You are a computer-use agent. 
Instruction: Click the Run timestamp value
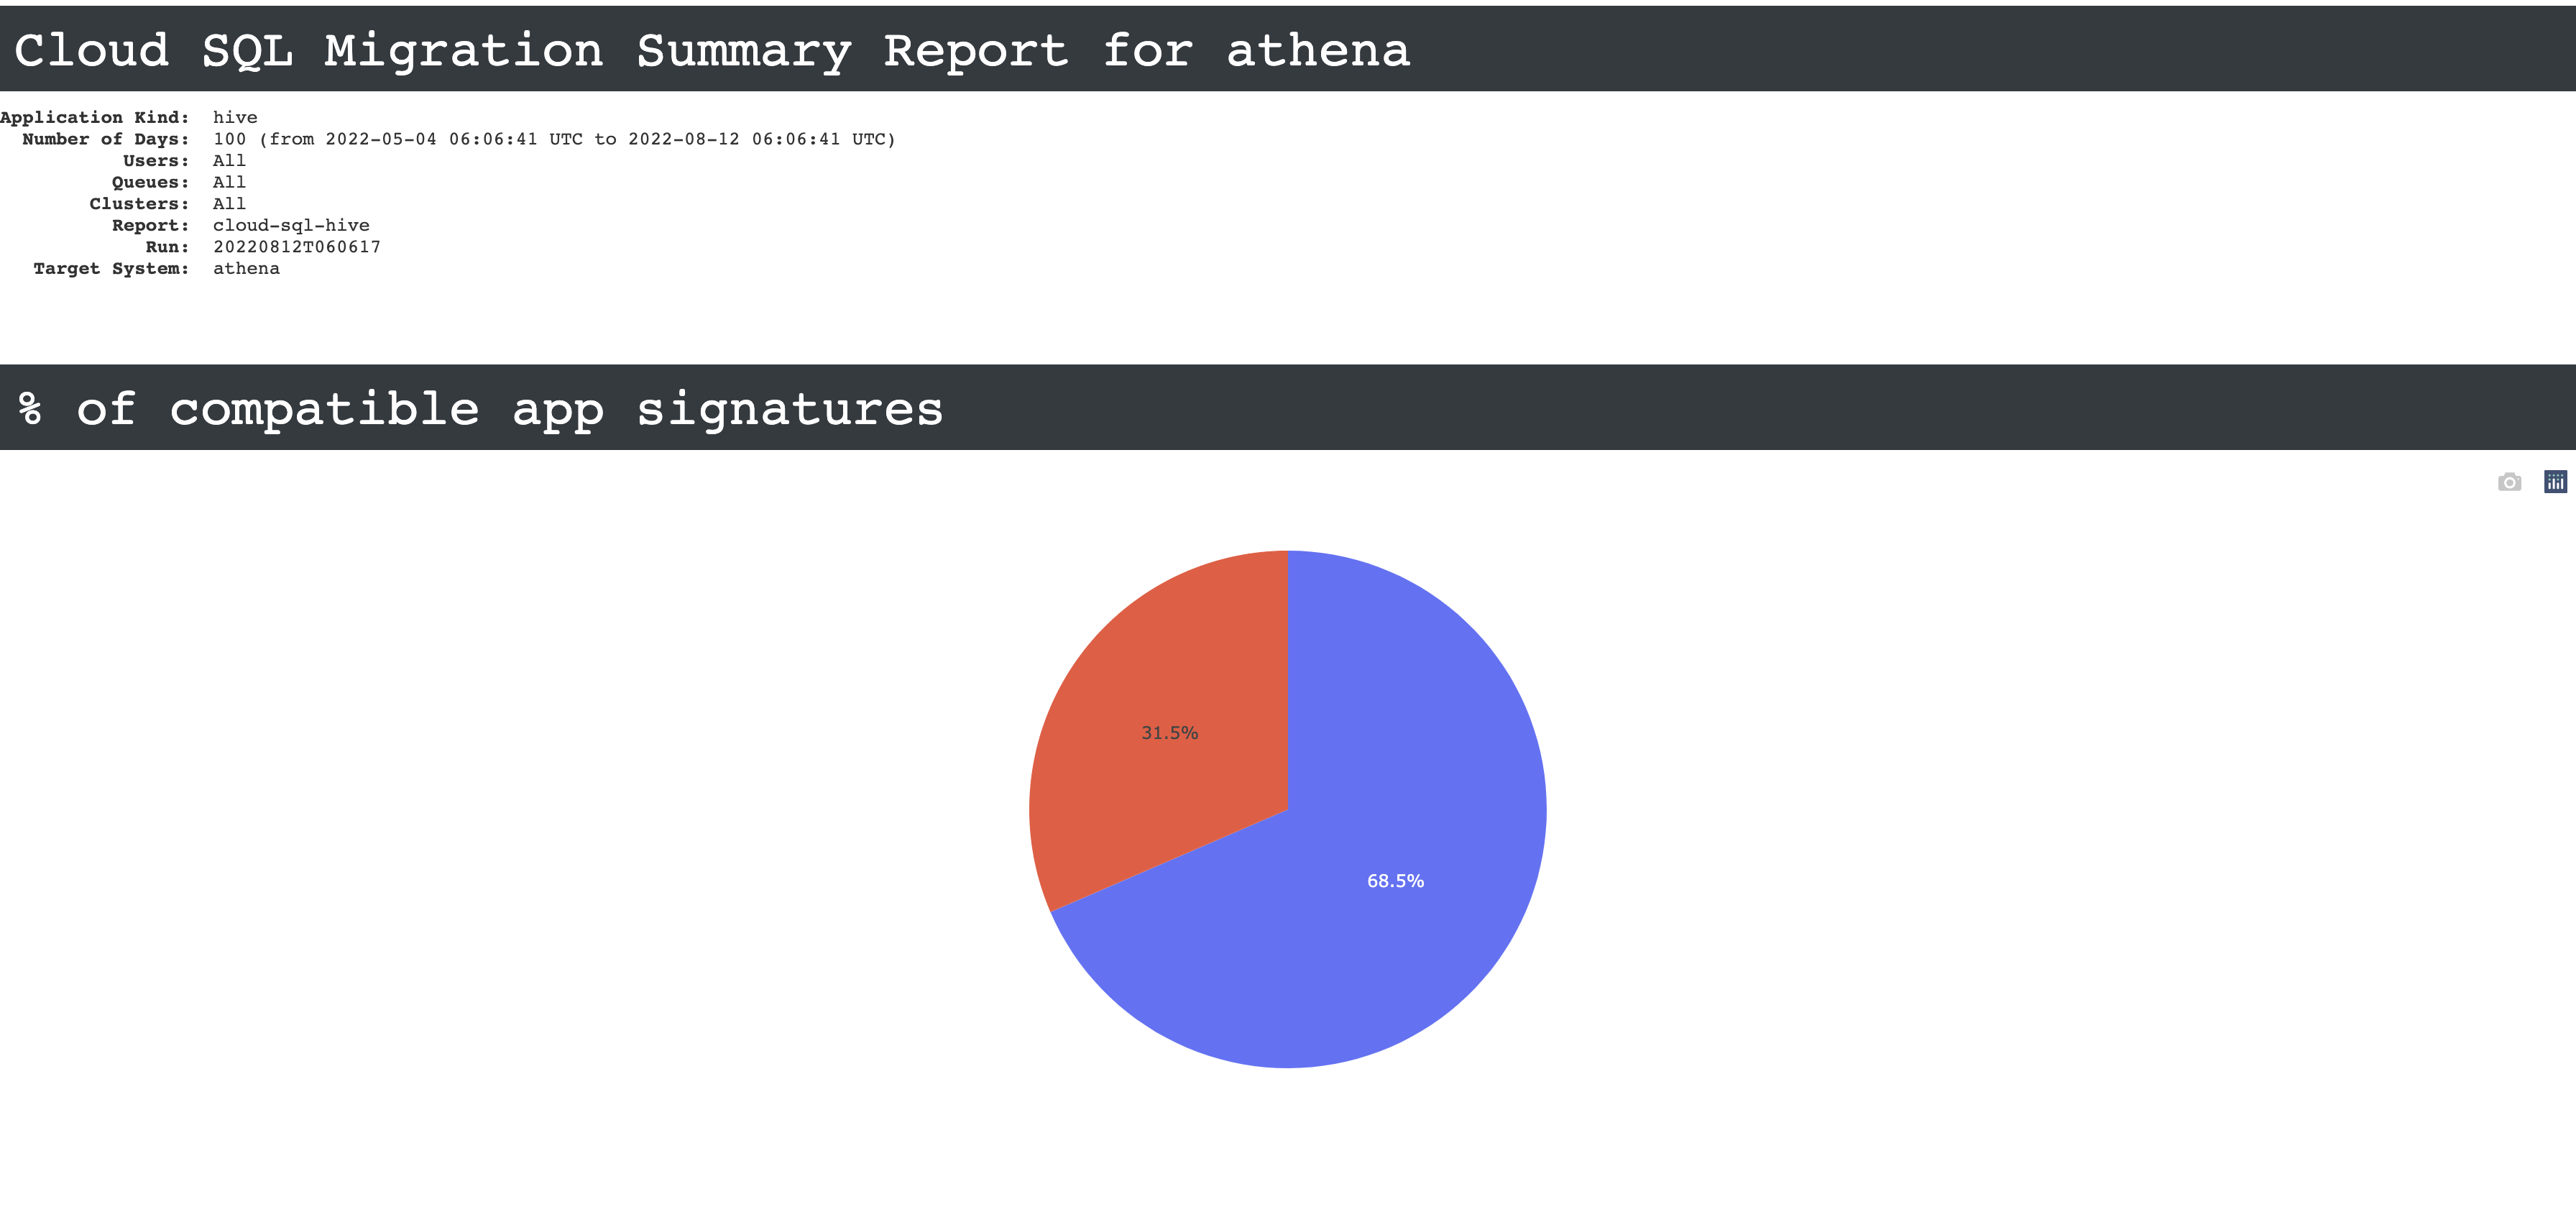(295, 244)
